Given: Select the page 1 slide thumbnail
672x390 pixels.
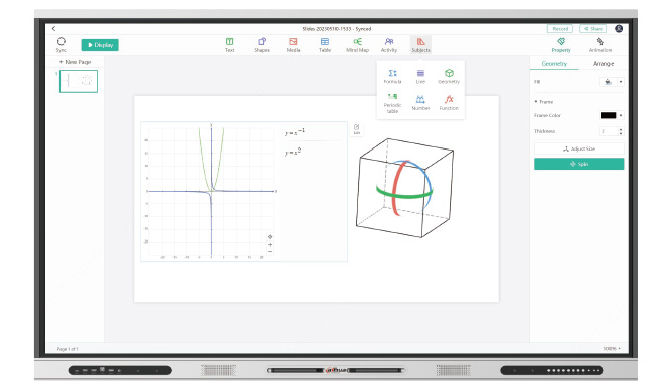Looking at the screenshot, I should 78,81.
